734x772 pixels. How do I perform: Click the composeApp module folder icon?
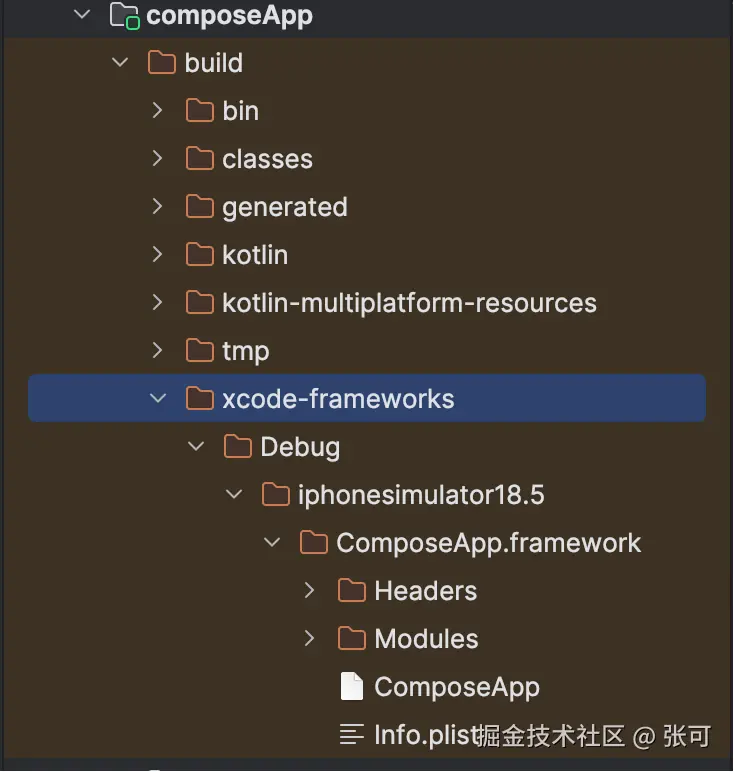coord(124,15)
